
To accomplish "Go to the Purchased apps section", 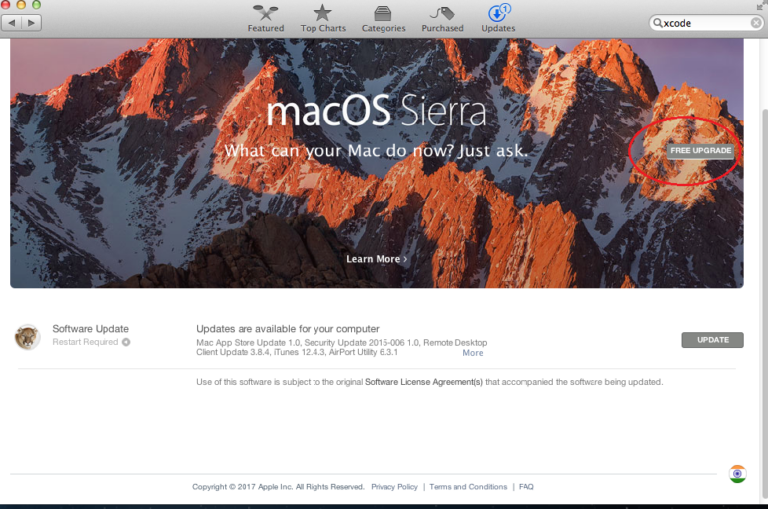I will coord(442,18).
